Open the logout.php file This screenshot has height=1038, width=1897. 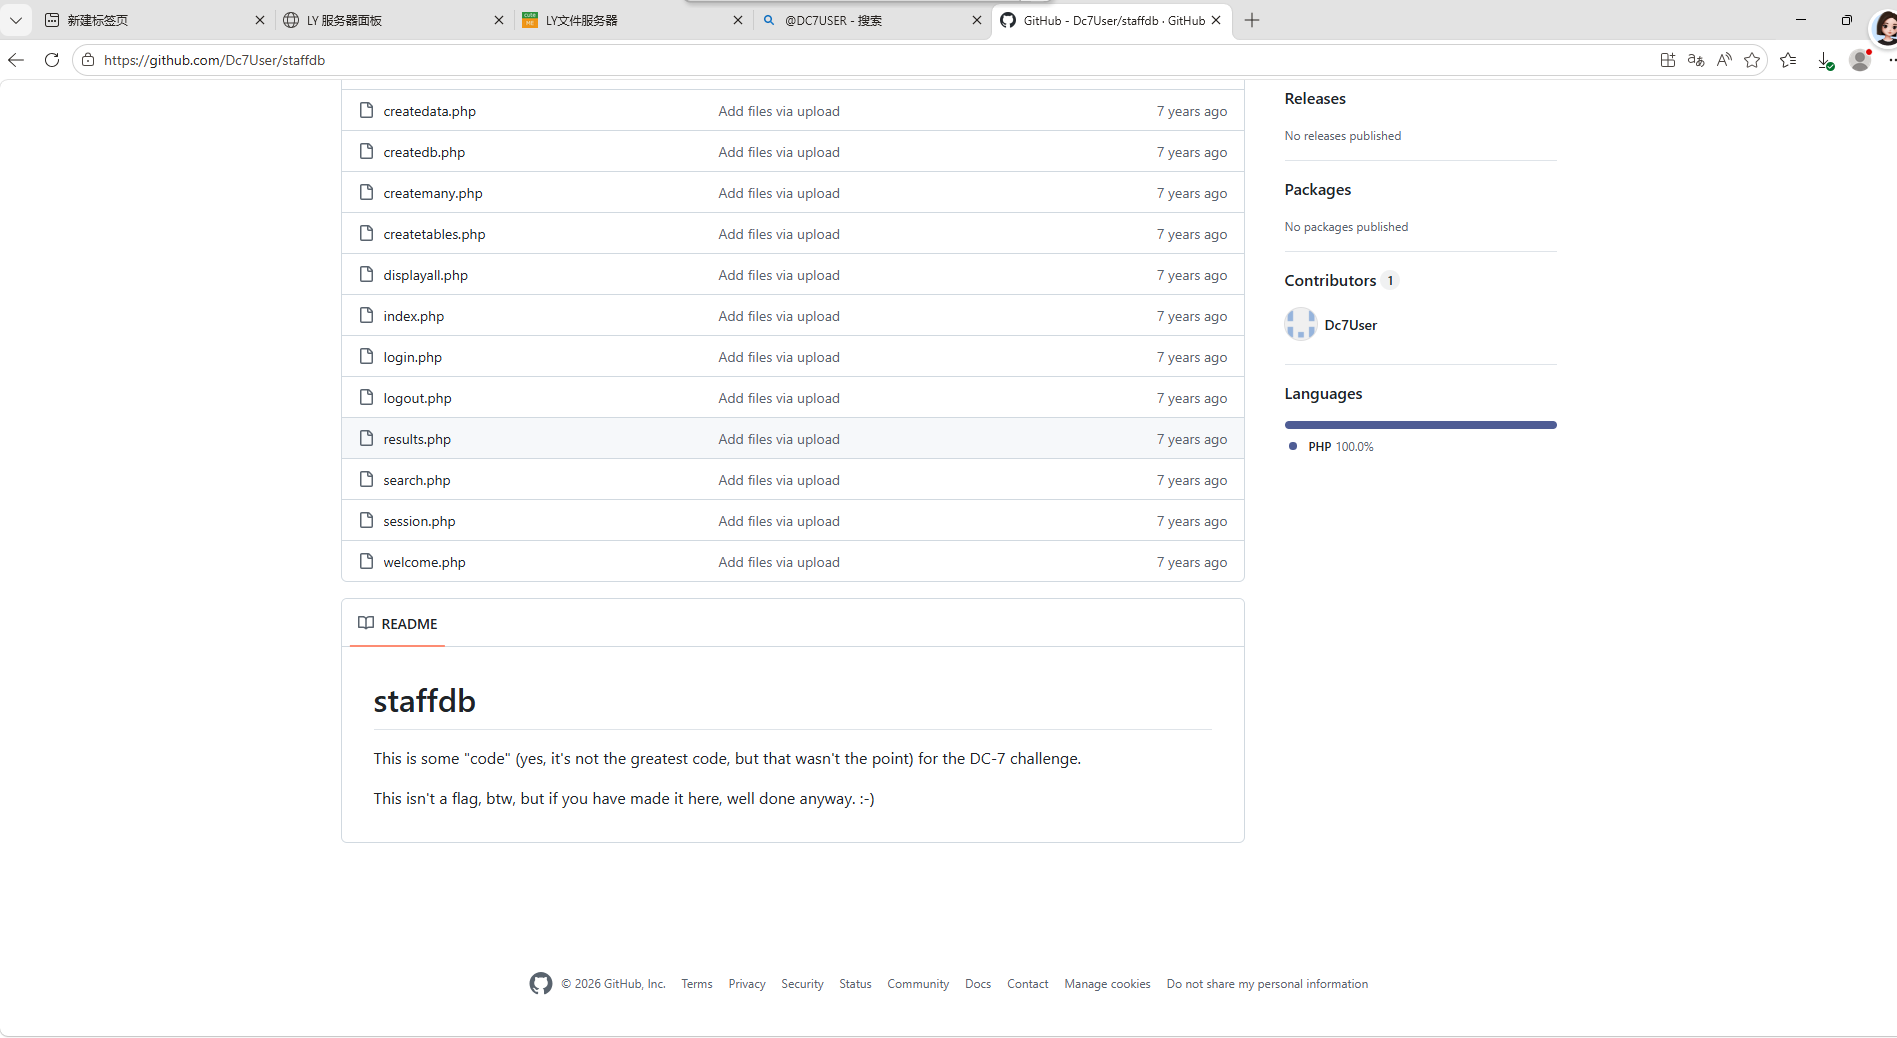pos(417,398)
